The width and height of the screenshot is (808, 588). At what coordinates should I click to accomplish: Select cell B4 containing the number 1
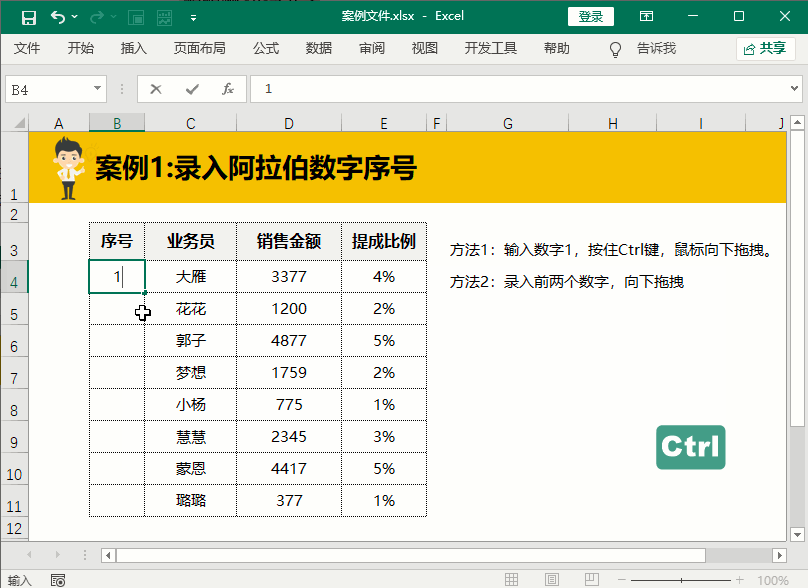[x=117, y=276]
